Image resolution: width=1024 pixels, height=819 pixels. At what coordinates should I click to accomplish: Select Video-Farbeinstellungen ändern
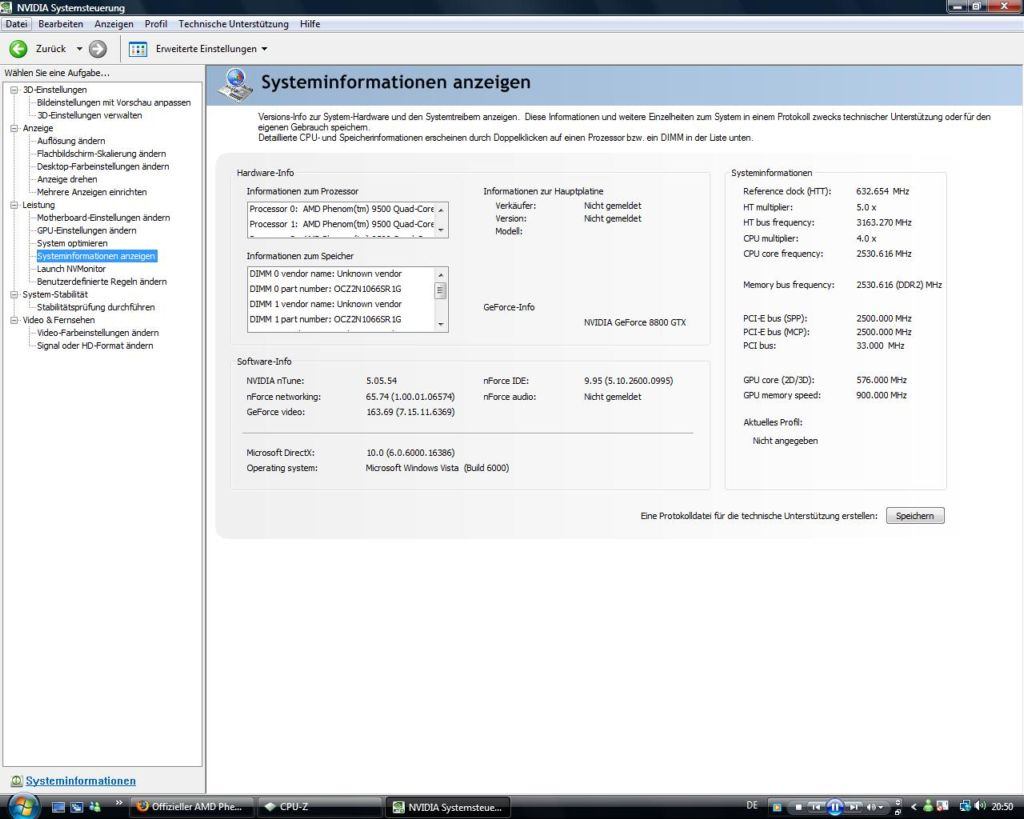click(97, 333)
